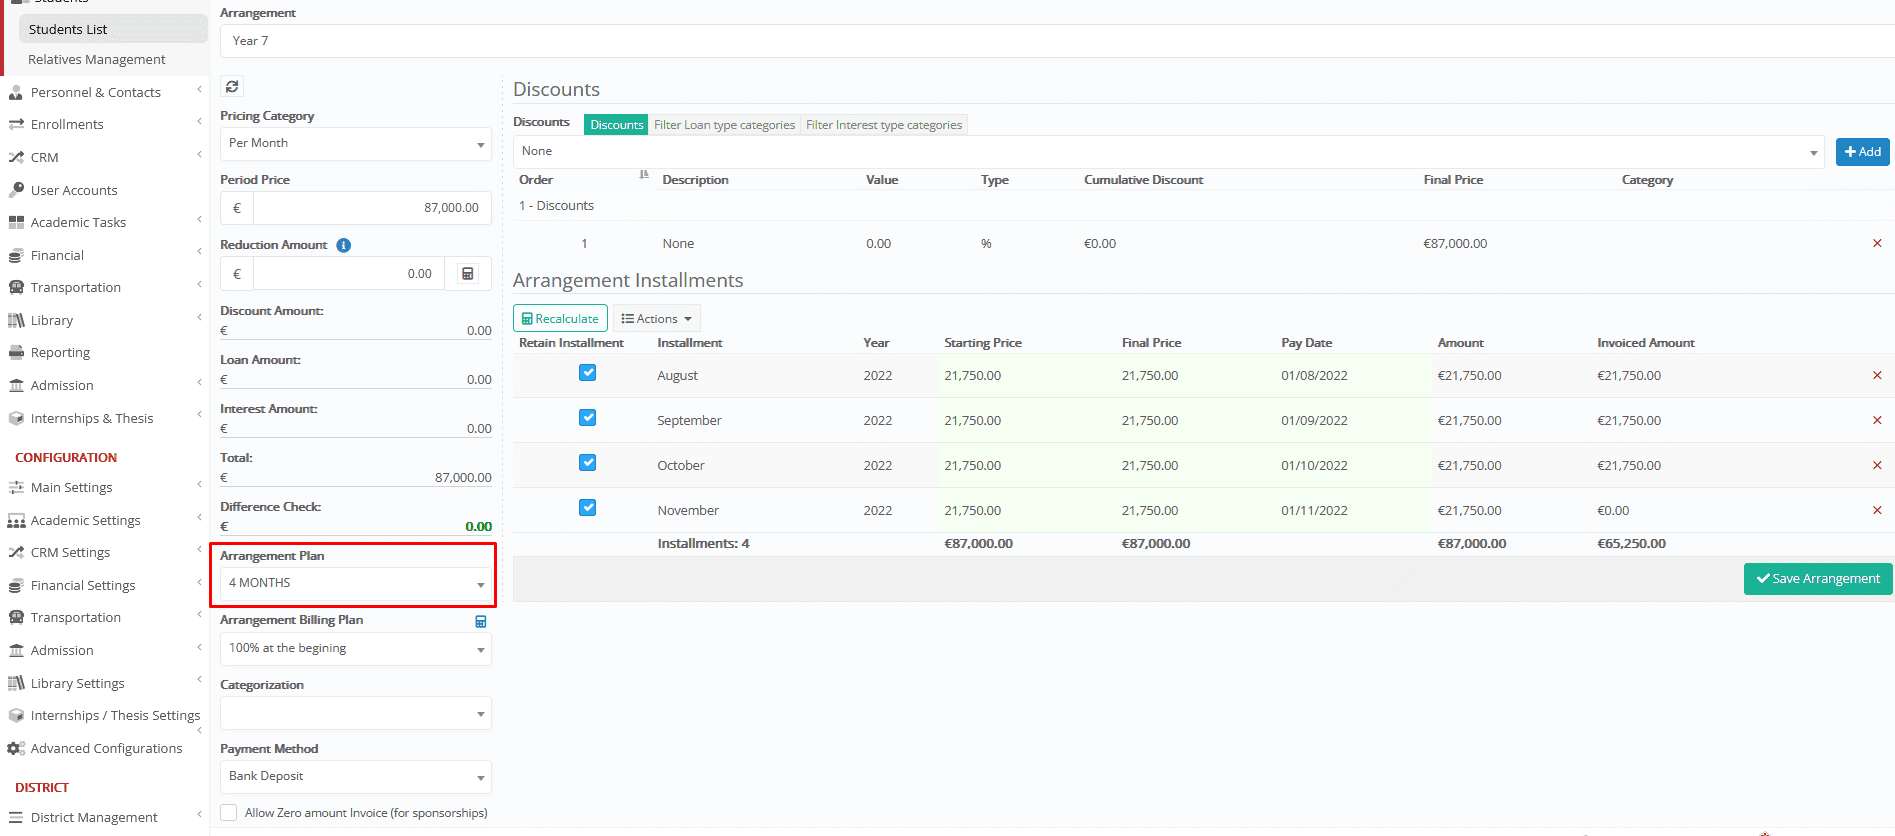This screenshot has height=836, width=1895.
Task: Open the Reduction Amount calculator icon
Action: (x=467, y=274)
